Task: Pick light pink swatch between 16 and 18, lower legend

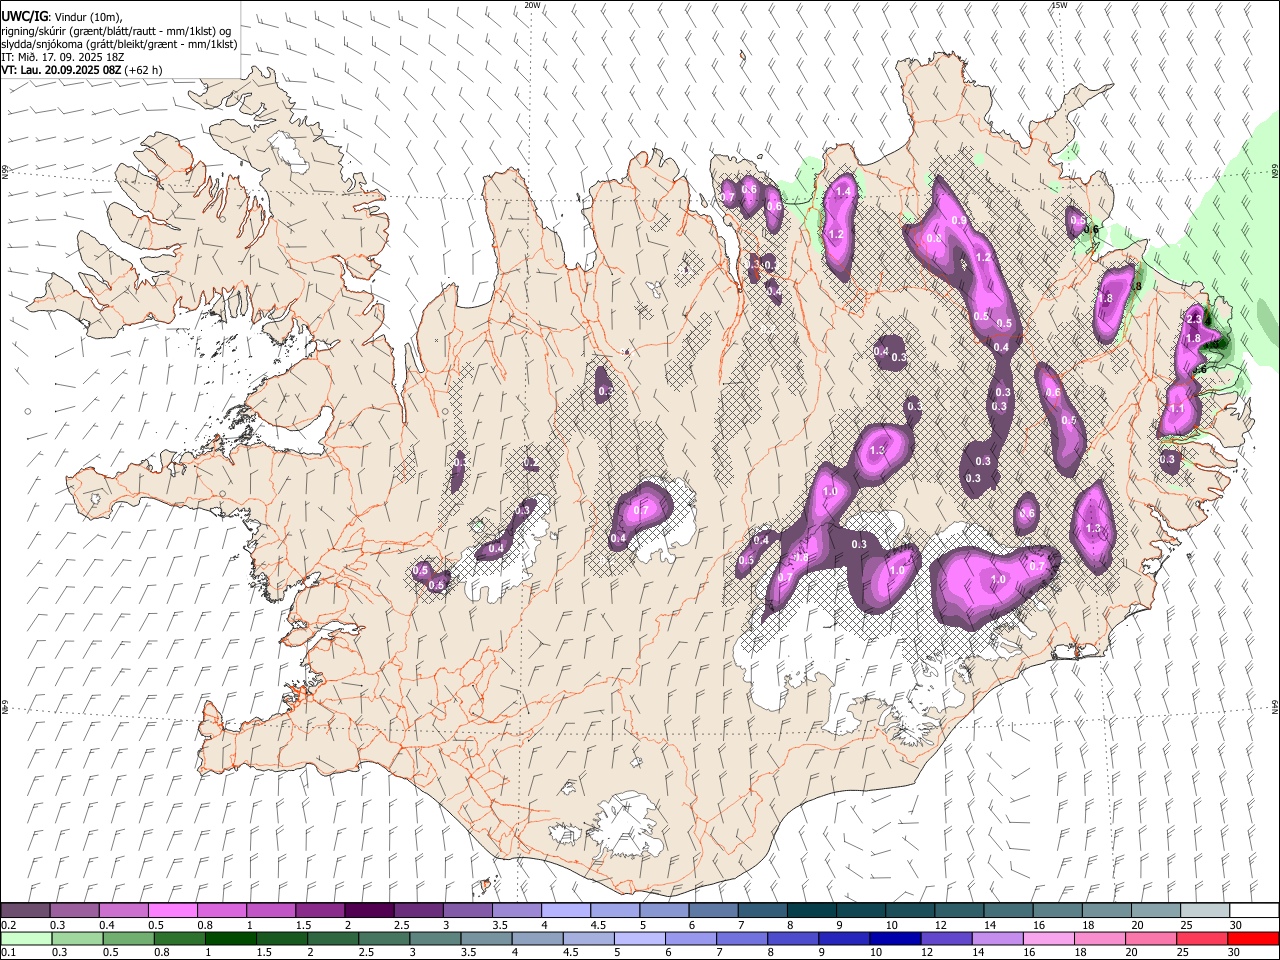Action: [1049, 938]
